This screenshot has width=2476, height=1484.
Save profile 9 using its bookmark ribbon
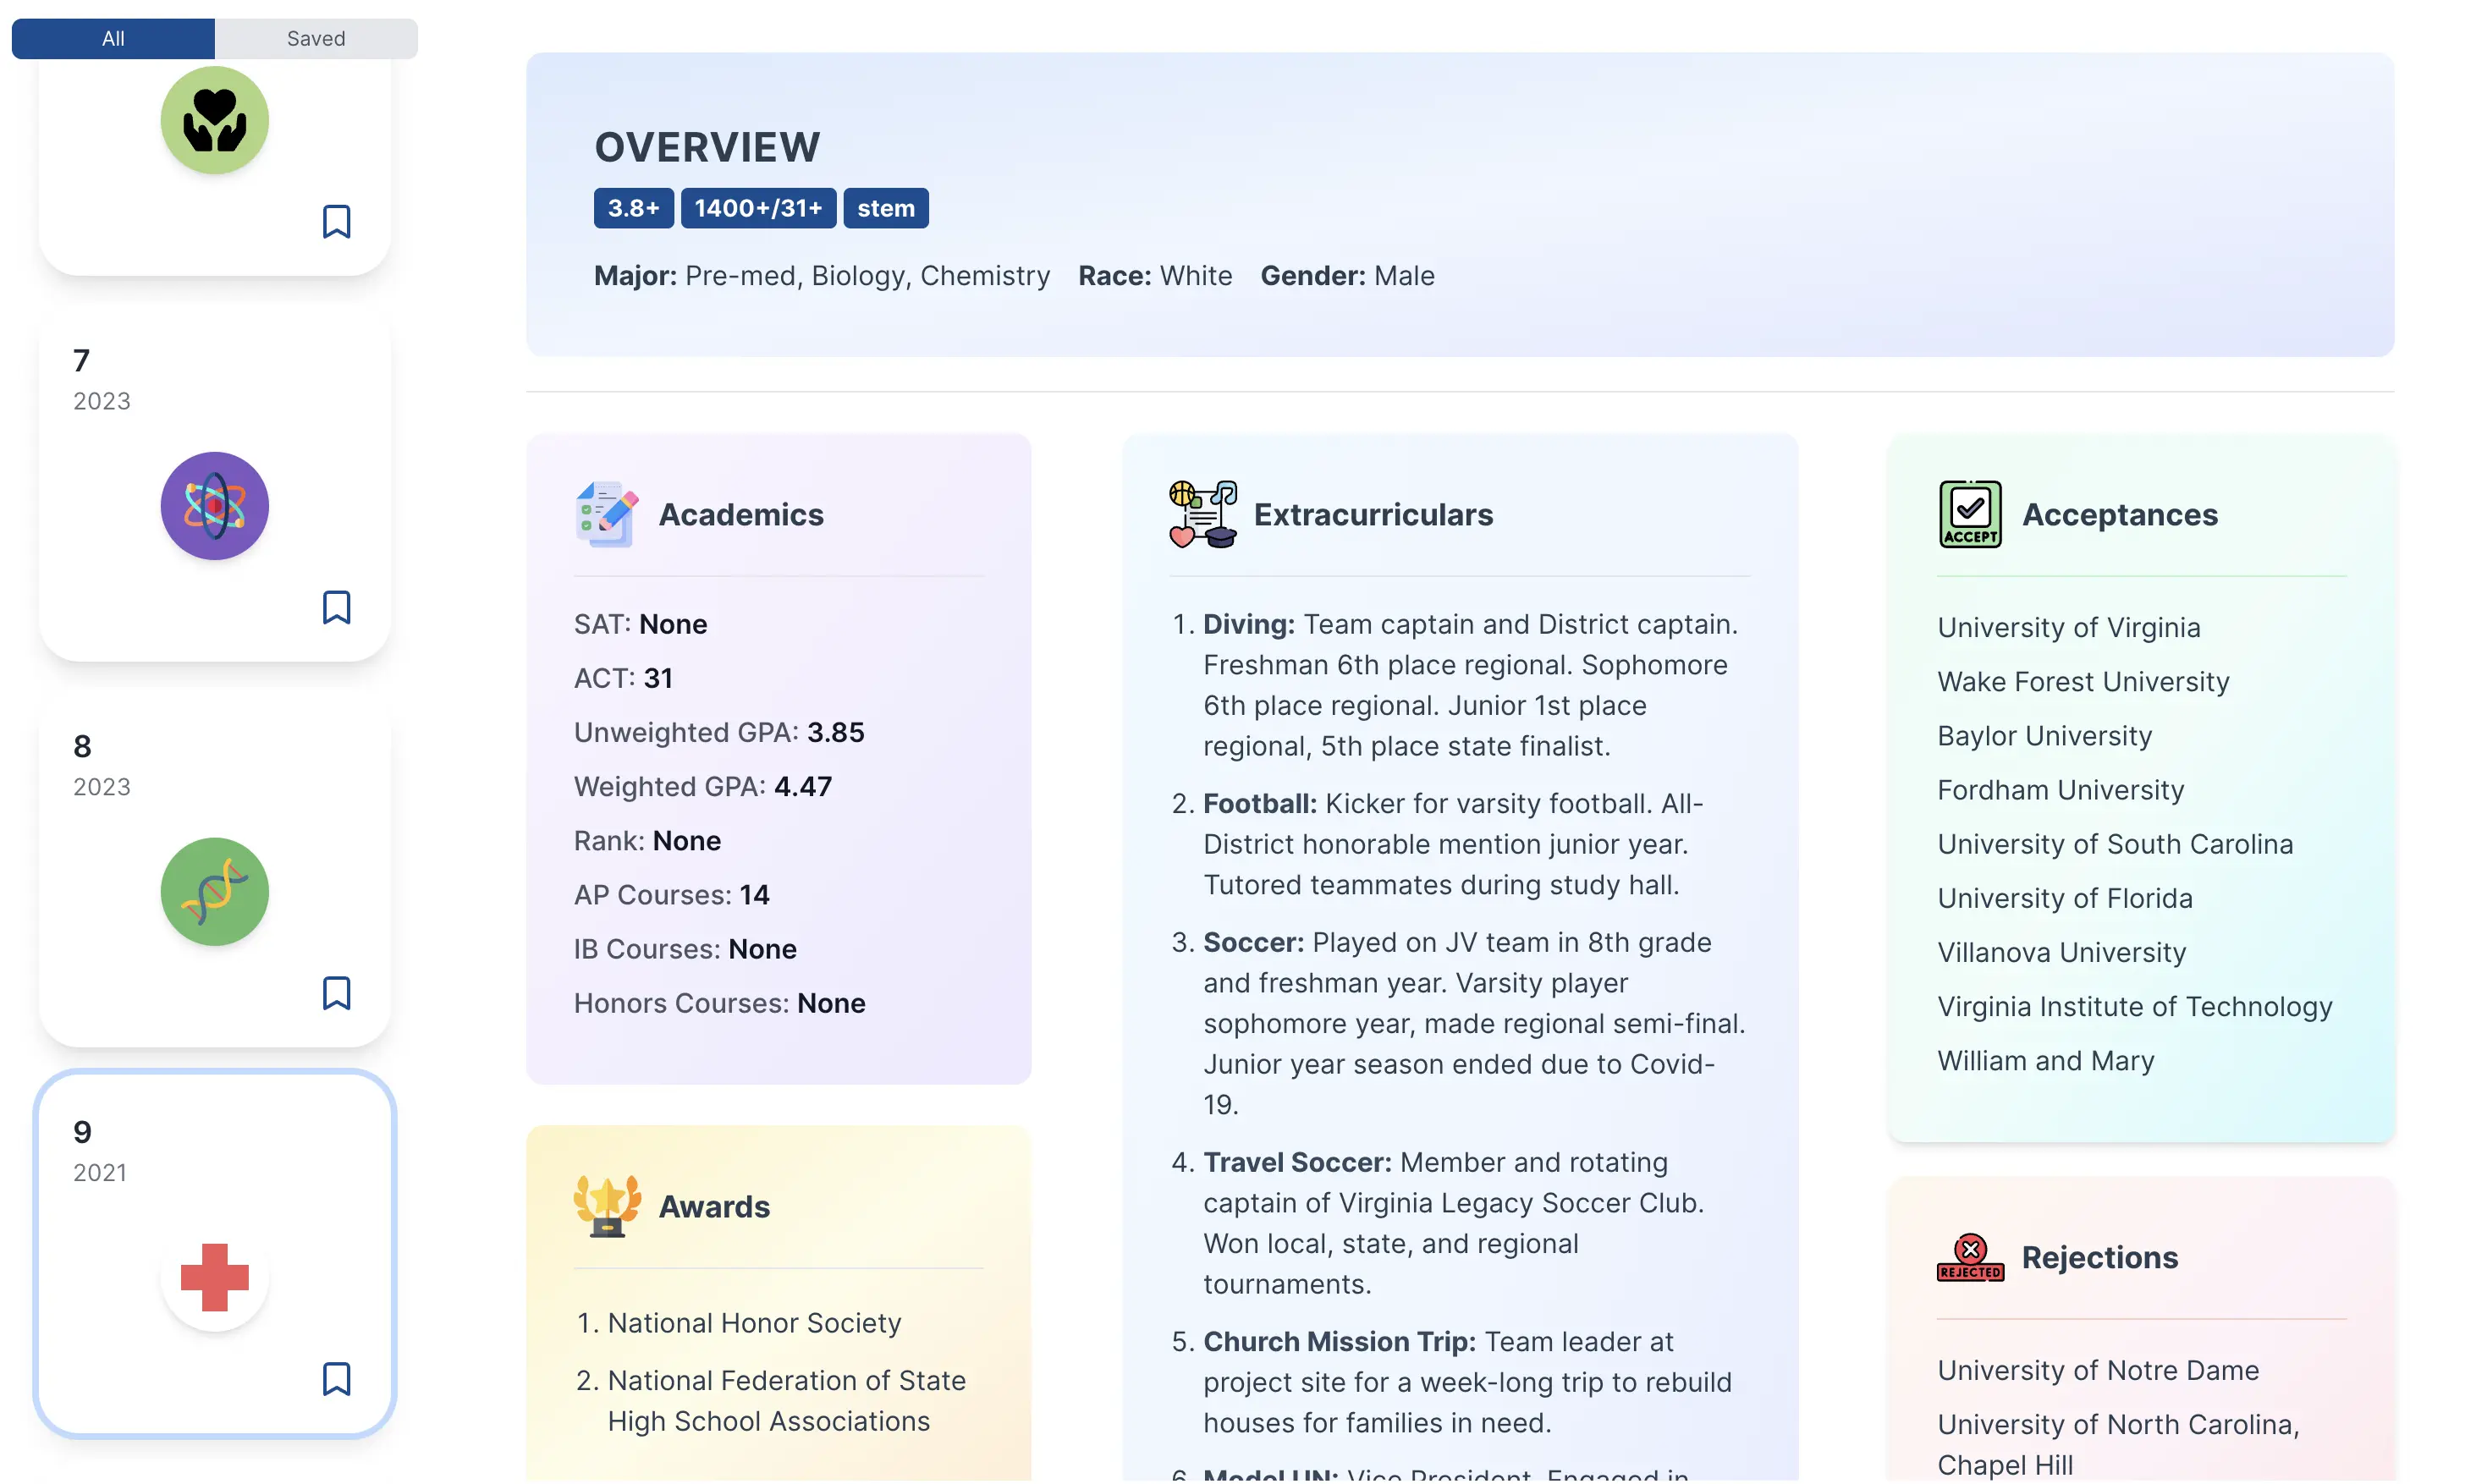[x=337, y=1379]
